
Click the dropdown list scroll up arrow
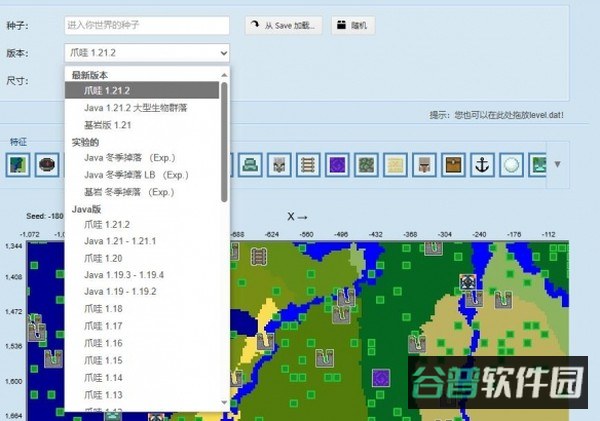point(224,75)
